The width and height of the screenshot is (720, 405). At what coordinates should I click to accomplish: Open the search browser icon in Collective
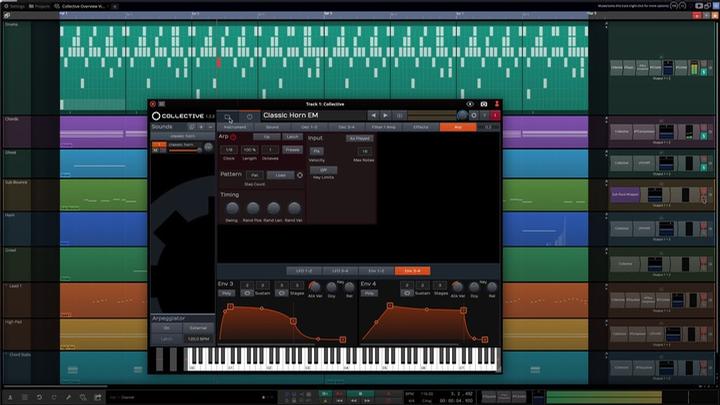228,117
